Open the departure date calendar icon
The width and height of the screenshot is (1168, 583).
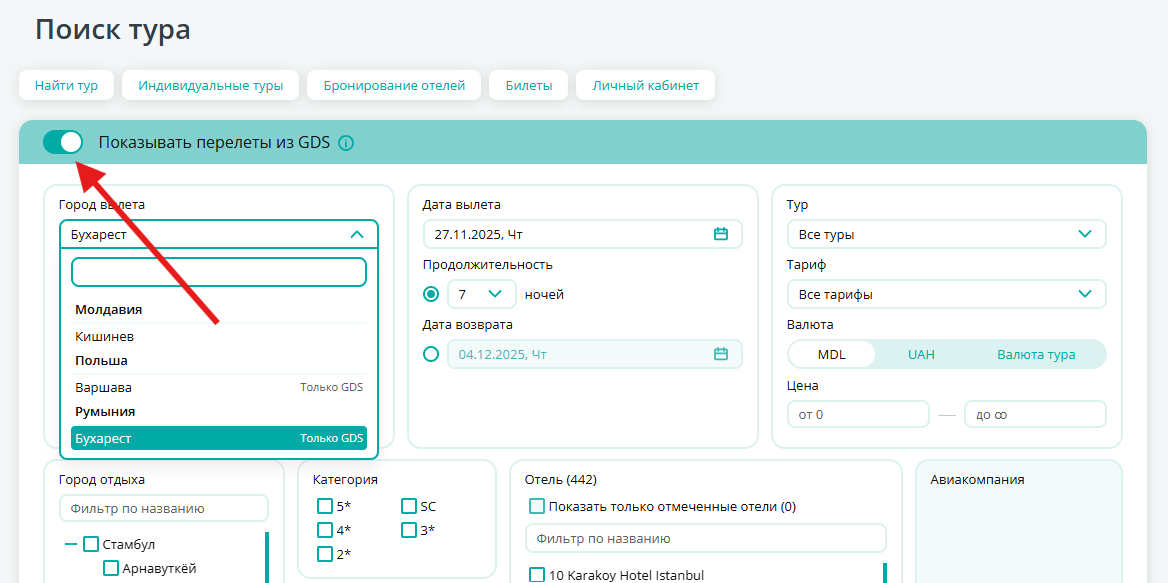pyautogui.click(x=720, y=234)
